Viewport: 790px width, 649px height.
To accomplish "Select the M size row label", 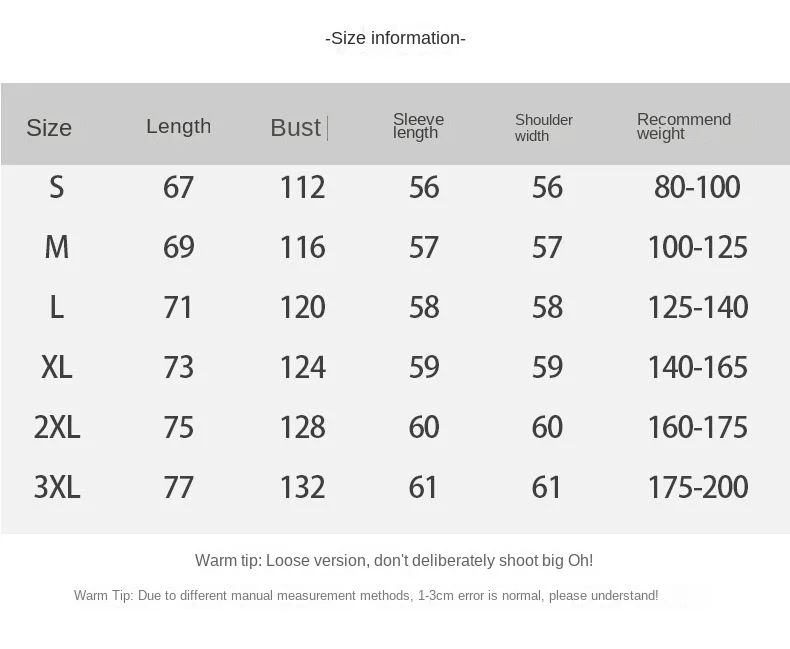I will 56,247.
